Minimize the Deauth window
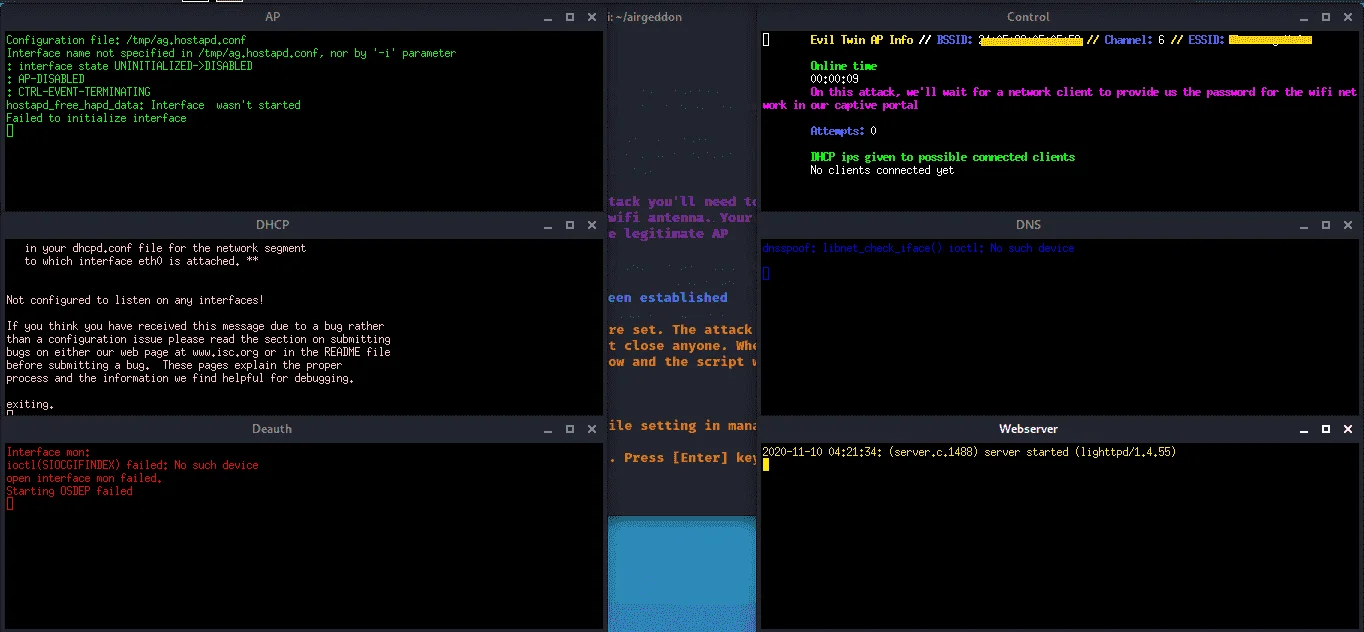The height and width of the screenshot is (632, 1364). tap(550, 430)
